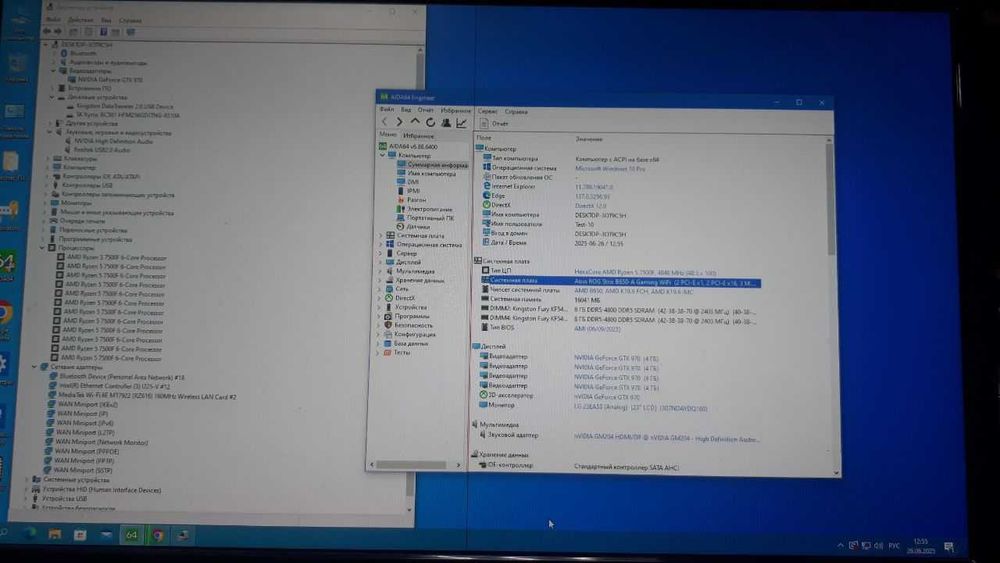Screen dimensions: 1000x563
Task: Click the Up arrow in AIDA64 toolbar
Action: tap(415, 122)
